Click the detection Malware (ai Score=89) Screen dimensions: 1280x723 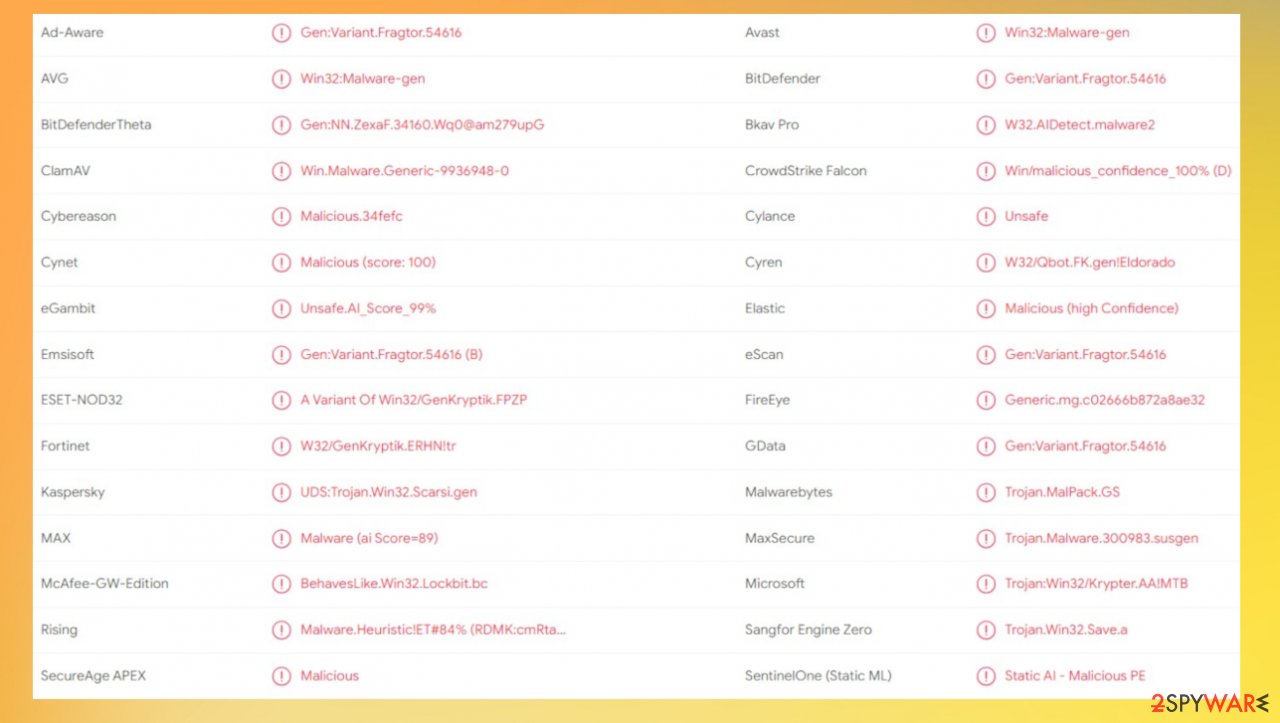[x=369, y=538]
